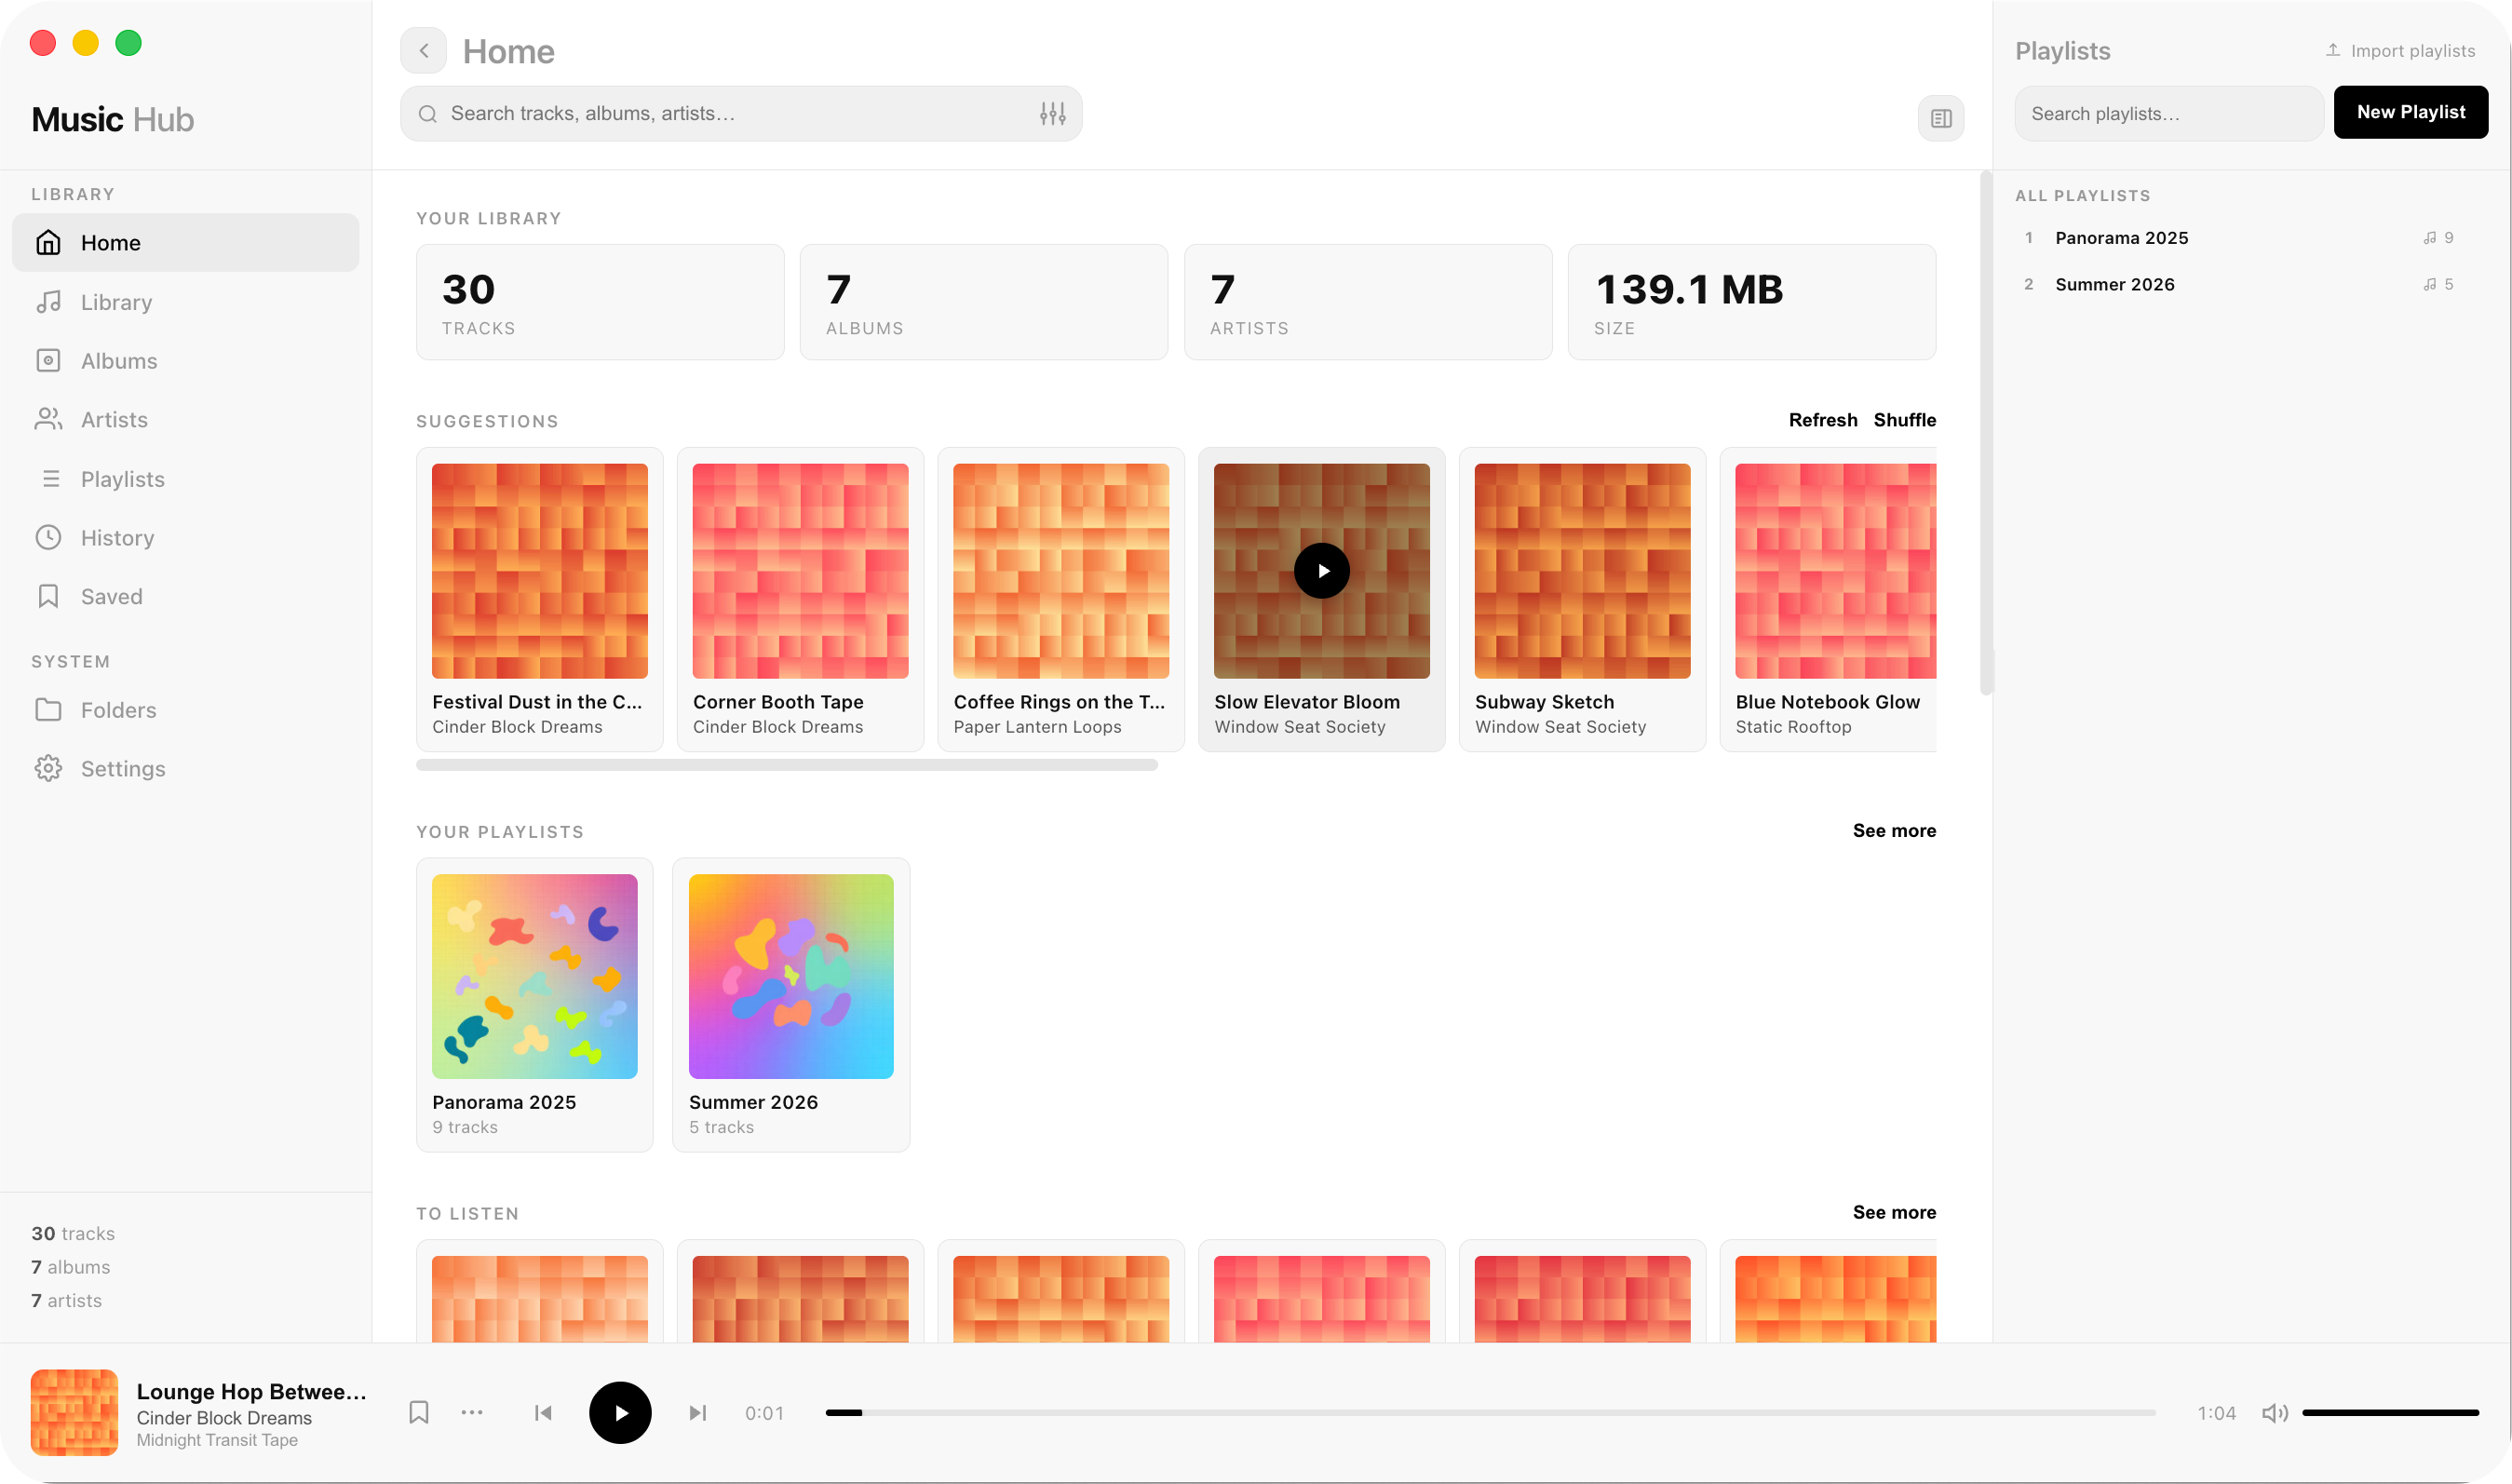
Task: Focus the Search playlists field
Action: [2169, 114]
